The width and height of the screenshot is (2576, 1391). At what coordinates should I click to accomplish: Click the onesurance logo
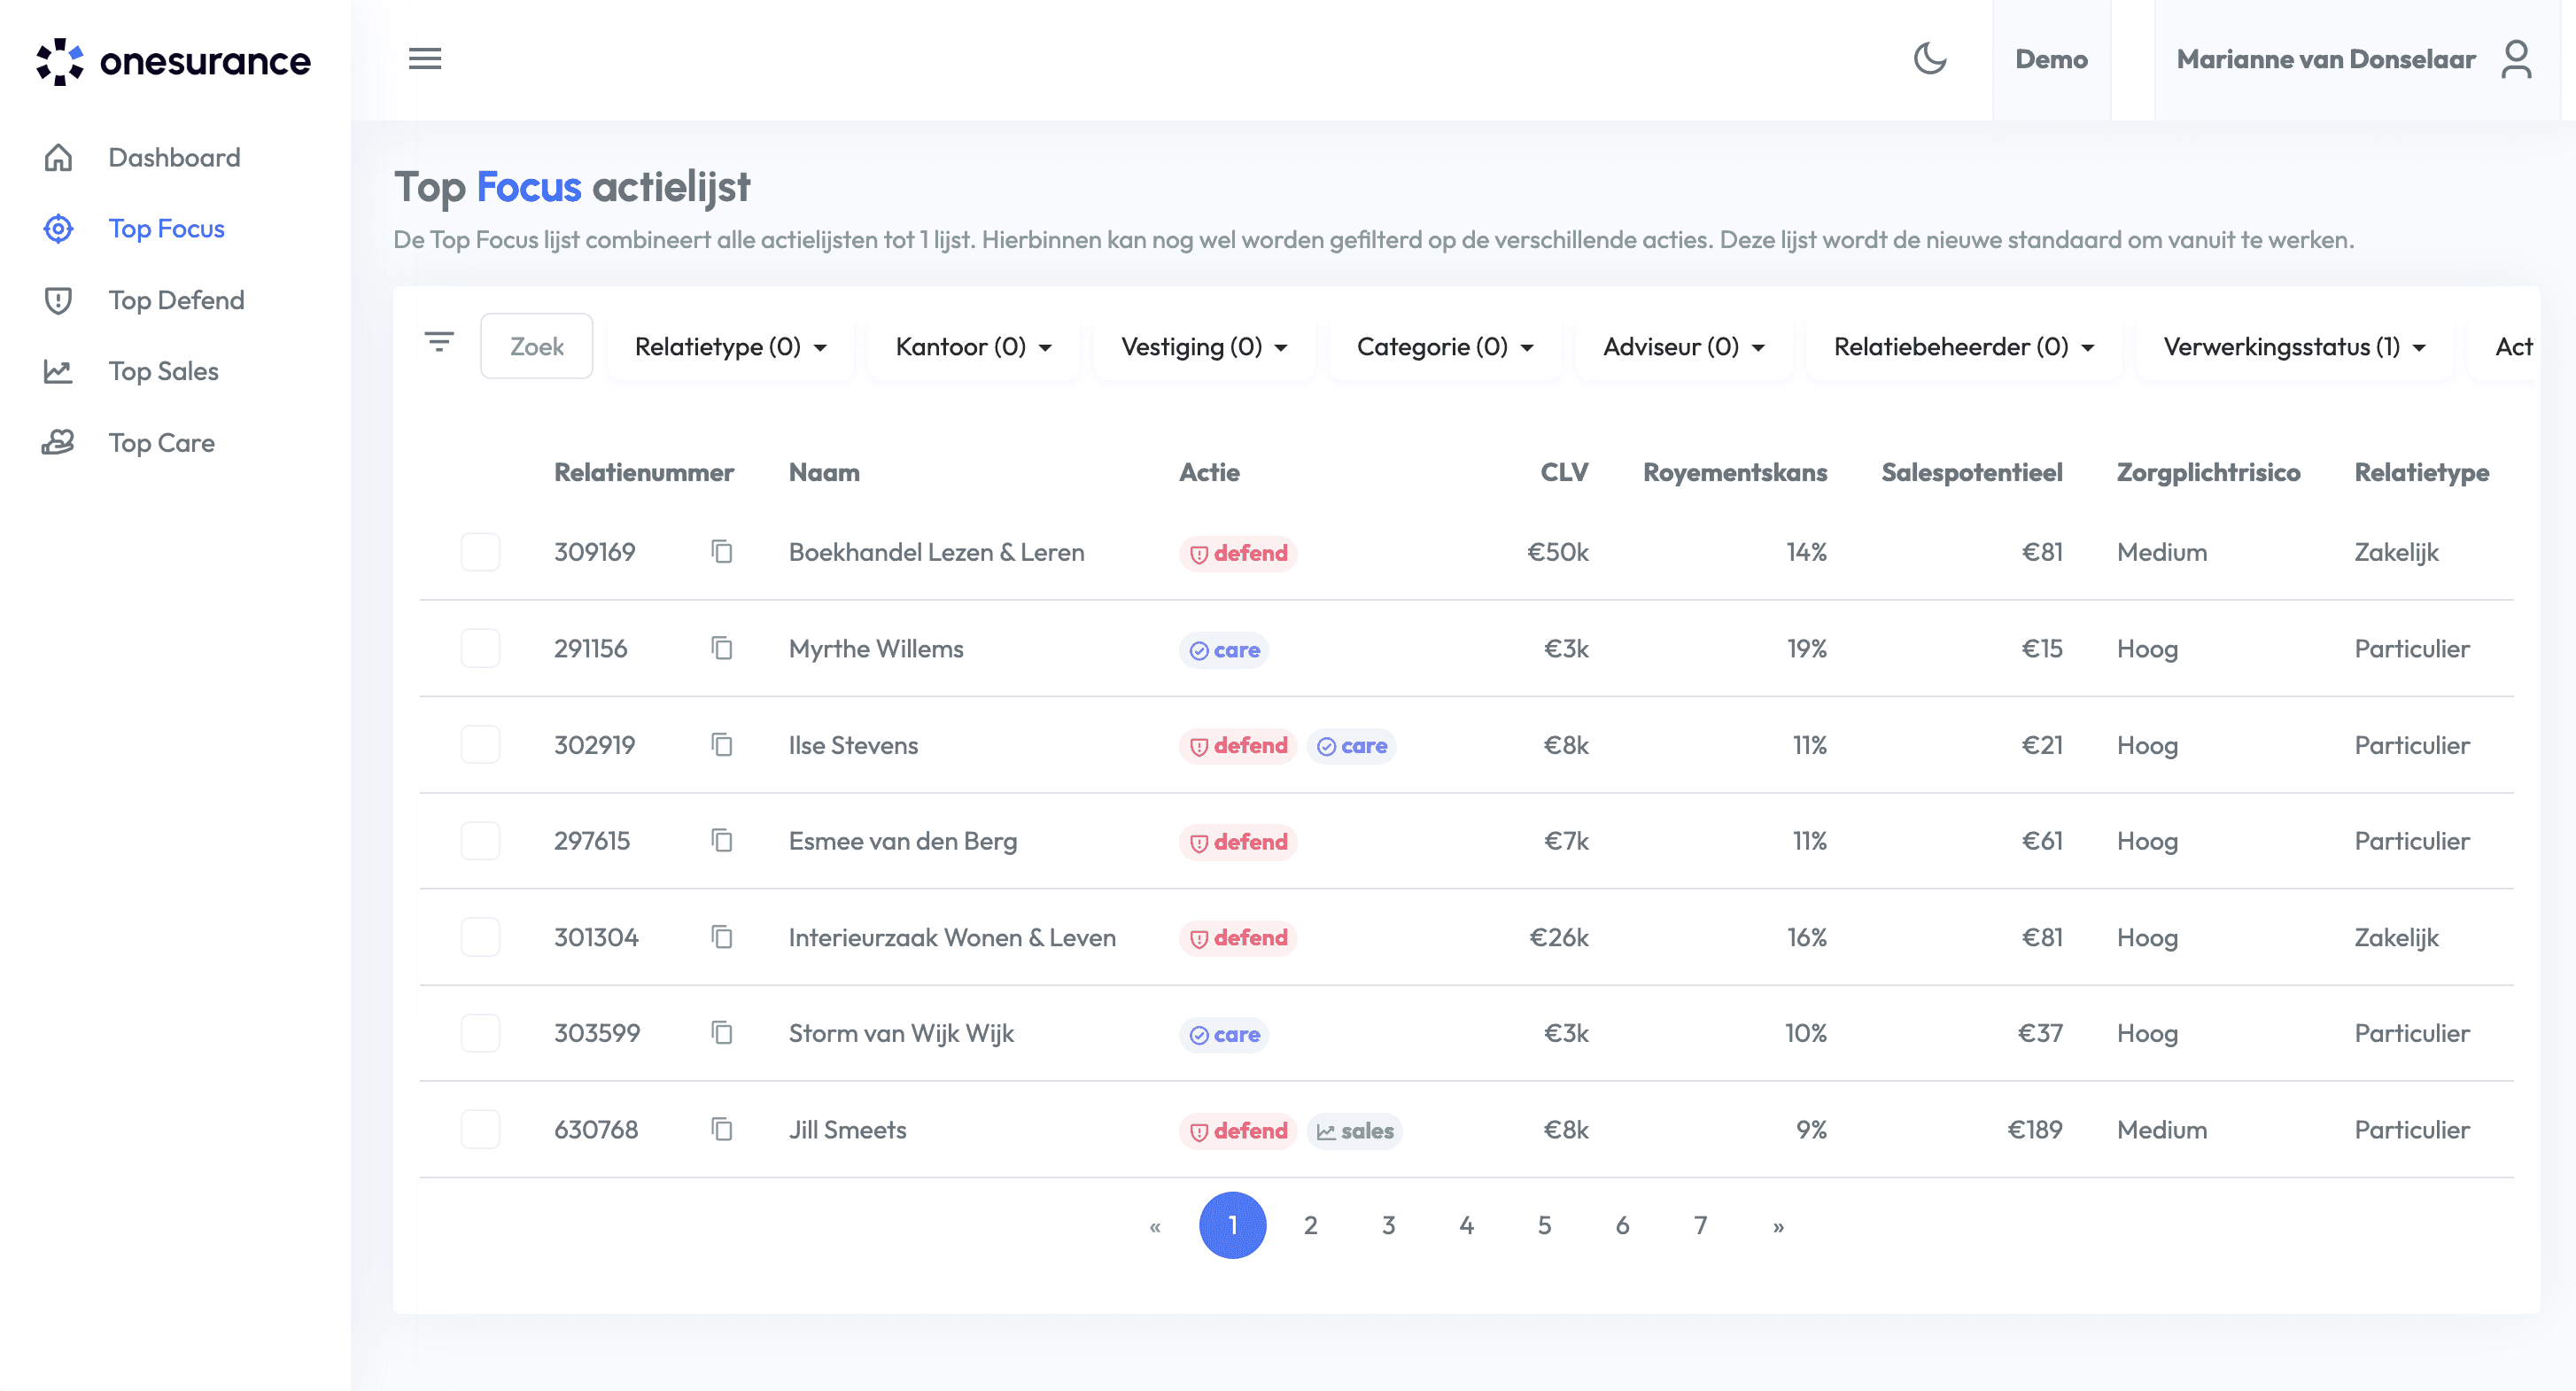pos(174,61)
